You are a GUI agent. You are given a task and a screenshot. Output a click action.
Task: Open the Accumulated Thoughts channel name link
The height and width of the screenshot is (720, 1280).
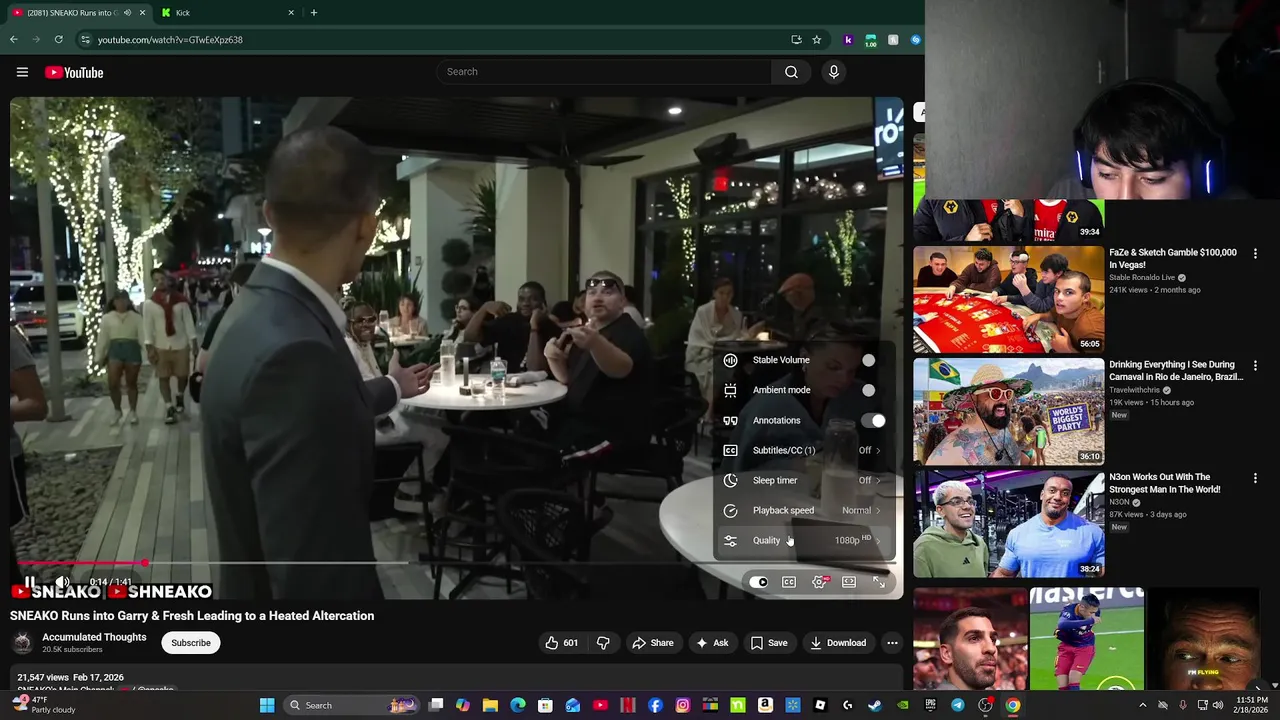(x=94, y=637)
